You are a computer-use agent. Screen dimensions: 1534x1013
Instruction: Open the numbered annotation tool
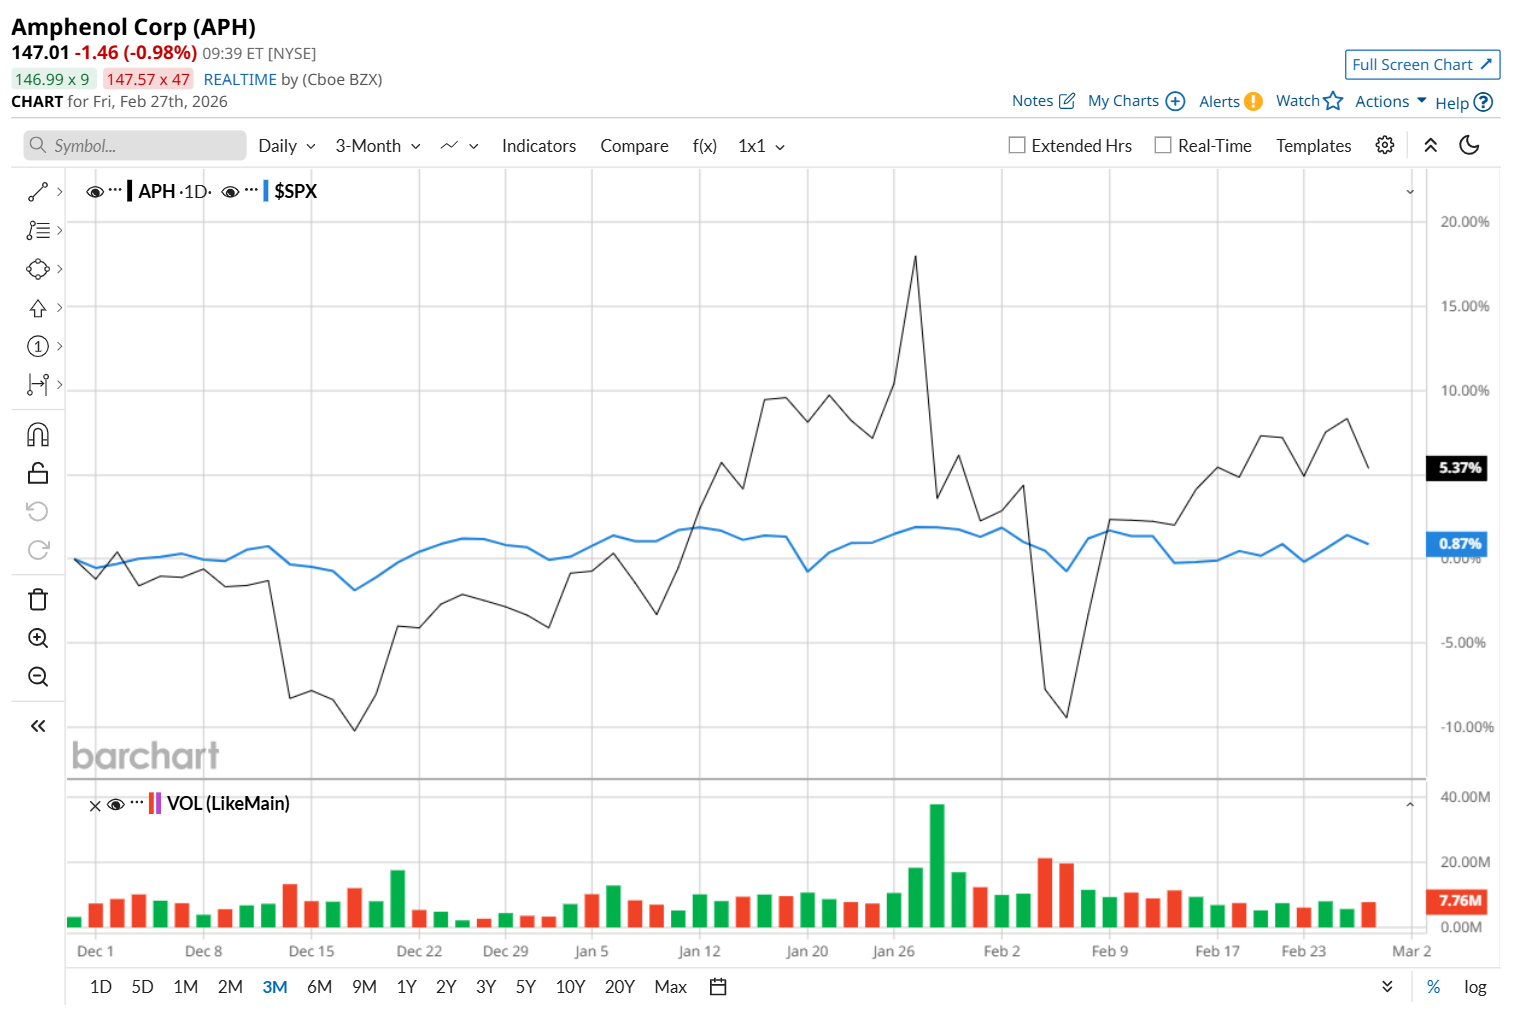(x=38, y=346)
